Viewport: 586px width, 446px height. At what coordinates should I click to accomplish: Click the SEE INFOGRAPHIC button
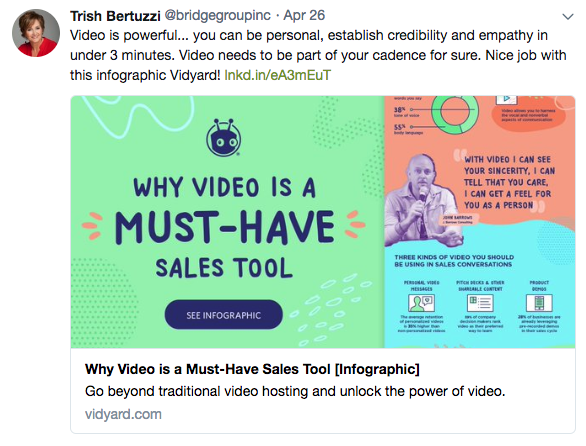pyautogui.click(x=223, y=315)
